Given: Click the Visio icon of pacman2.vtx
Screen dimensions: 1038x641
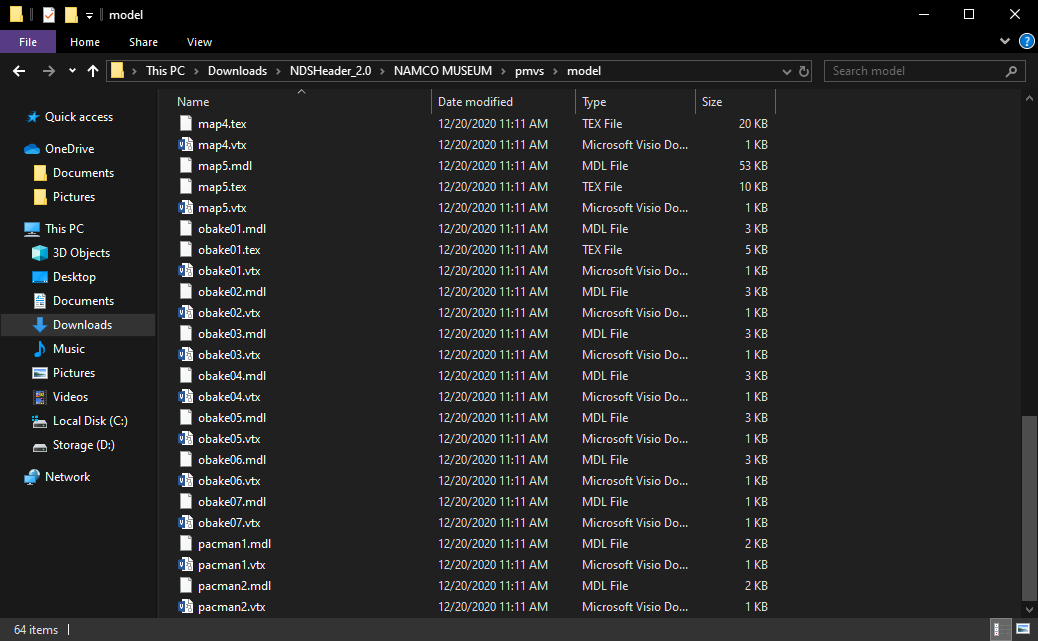Looking at the screenshot, I should coord(186,606).
